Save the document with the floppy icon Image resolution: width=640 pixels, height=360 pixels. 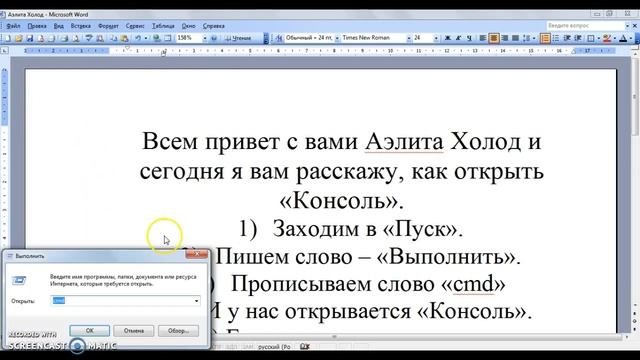(x=29, y=38)
